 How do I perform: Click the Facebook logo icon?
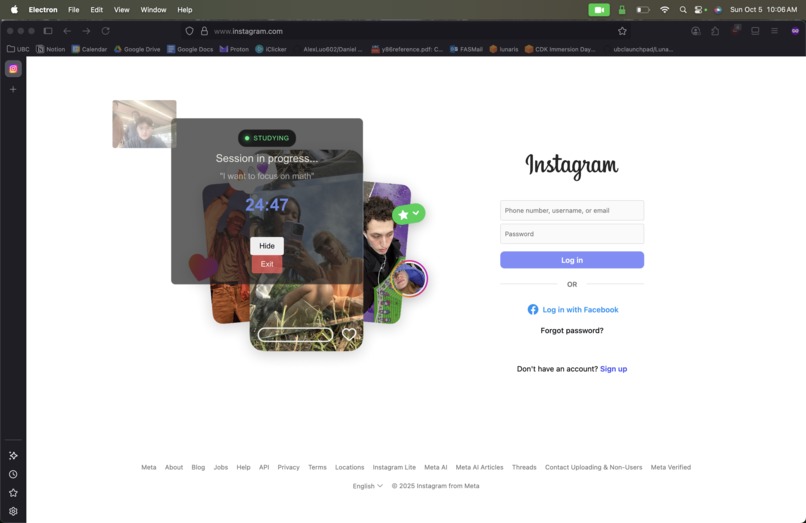[x=533, y=310]
